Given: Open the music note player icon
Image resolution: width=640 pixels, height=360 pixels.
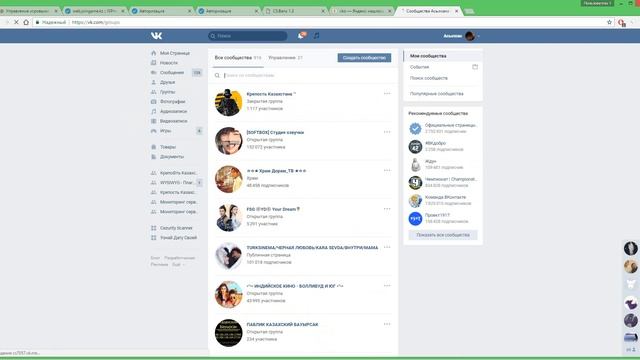Looking at the screenshot, I should (x=316, y=36).
